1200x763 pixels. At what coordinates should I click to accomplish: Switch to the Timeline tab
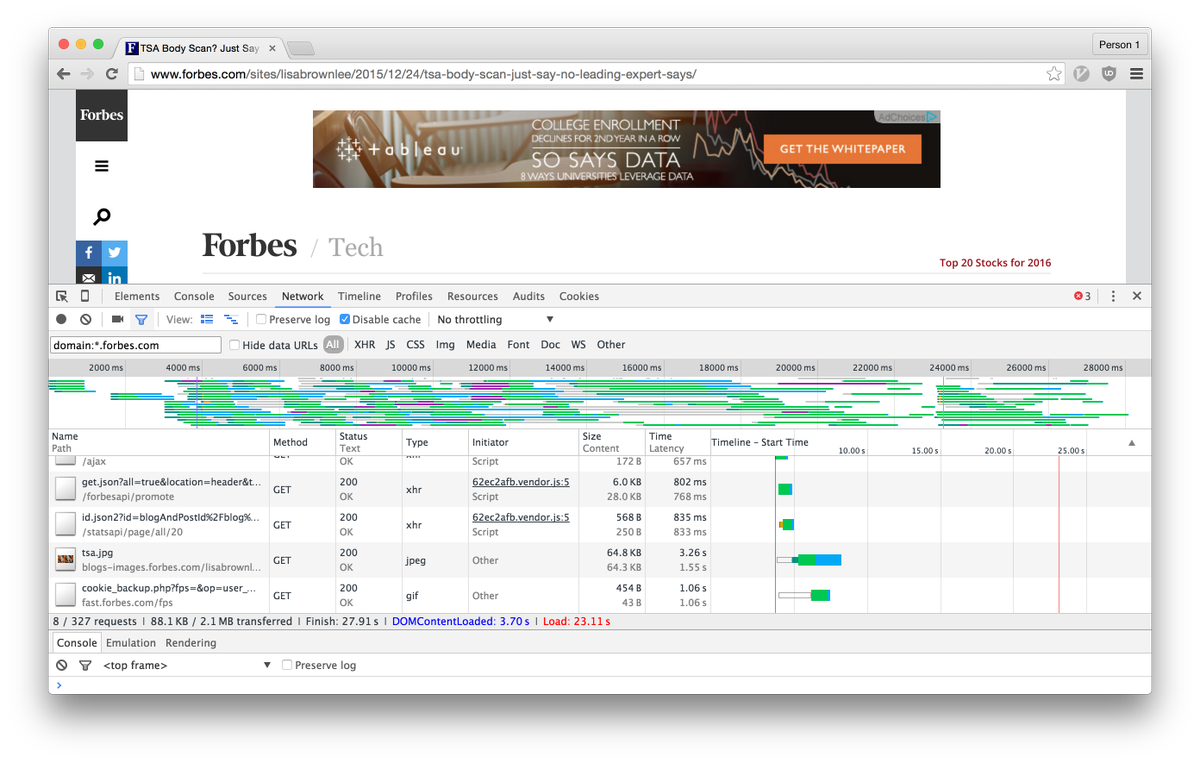pos(359,296)
